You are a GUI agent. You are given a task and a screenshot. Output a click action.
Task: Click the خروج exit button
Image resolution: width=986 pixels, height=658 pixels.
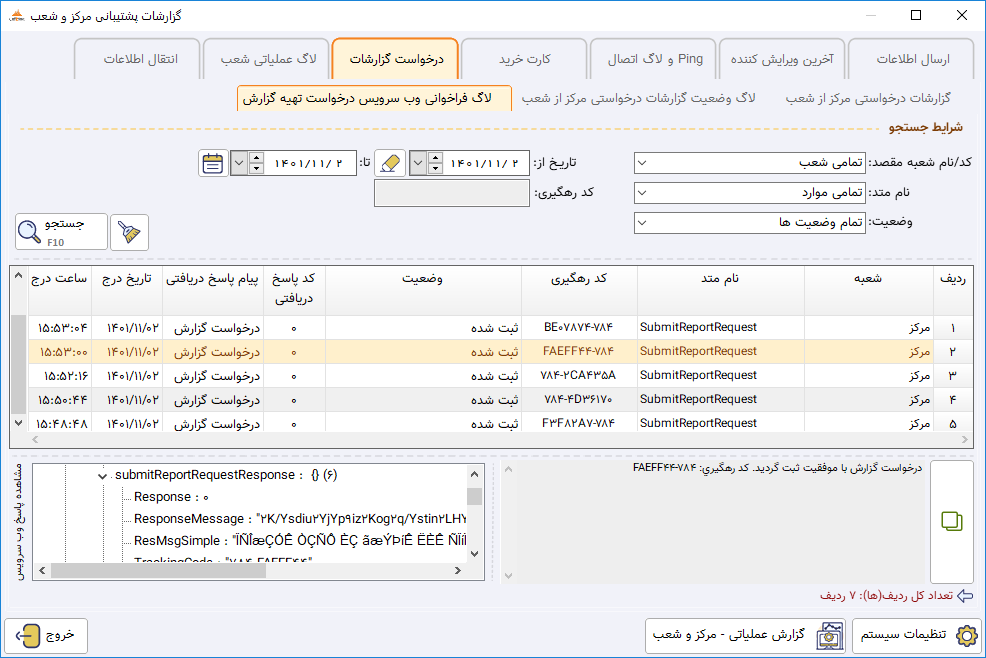pos(46,635)
